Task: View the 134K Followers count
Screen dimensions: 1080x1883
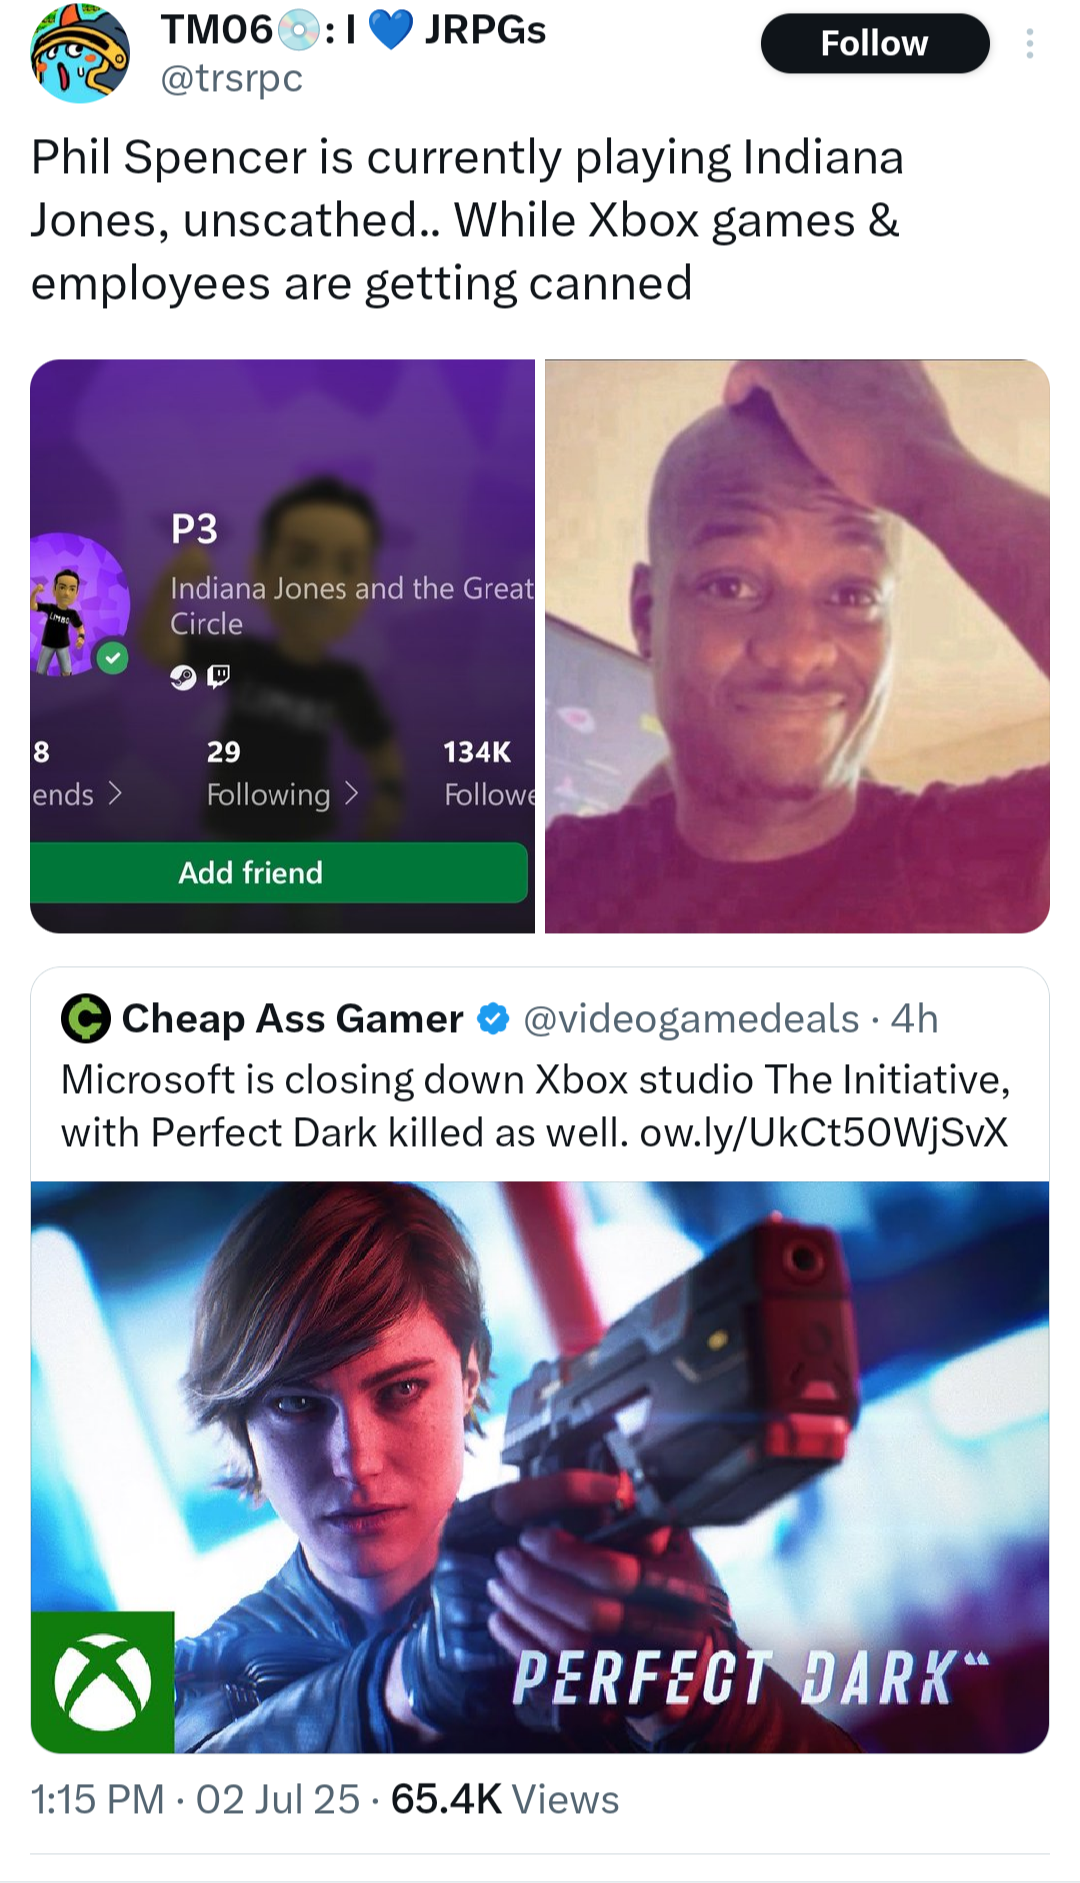Action: tap(489, 772)
